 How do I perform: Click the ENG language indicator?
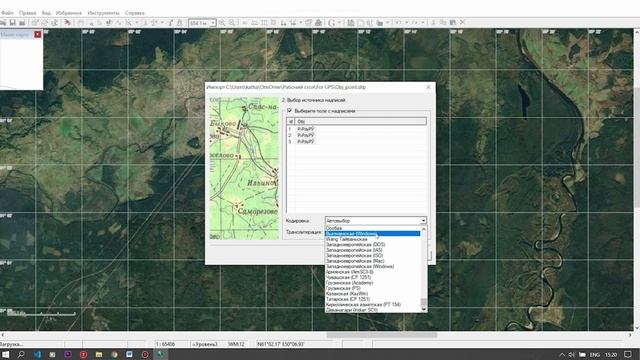(595, 355)
